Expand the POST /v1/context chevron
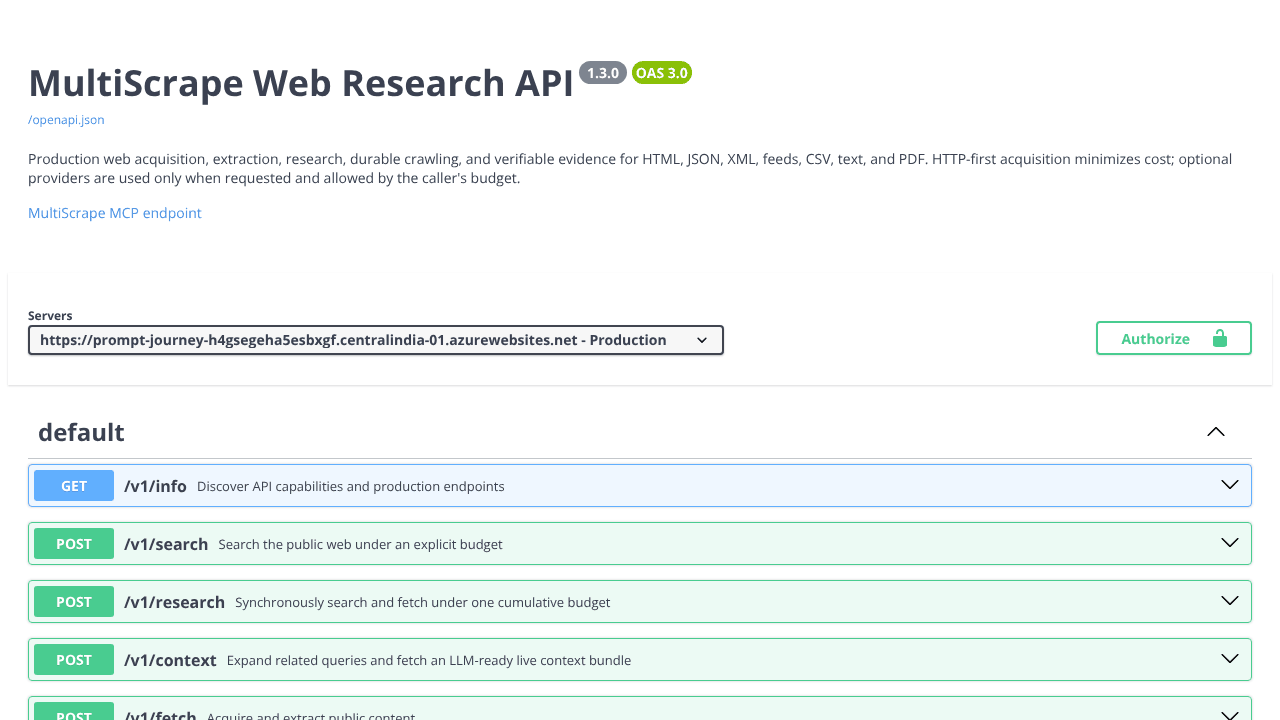Viewport: 1280px width, 720px height. pyautogui.click(x=1230, y=659)
